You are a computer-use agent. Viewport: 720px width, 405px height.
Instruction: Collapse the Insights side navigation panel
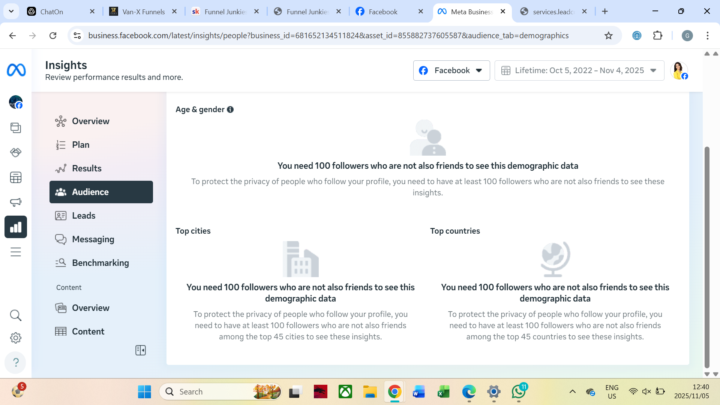tap(141, 350)
